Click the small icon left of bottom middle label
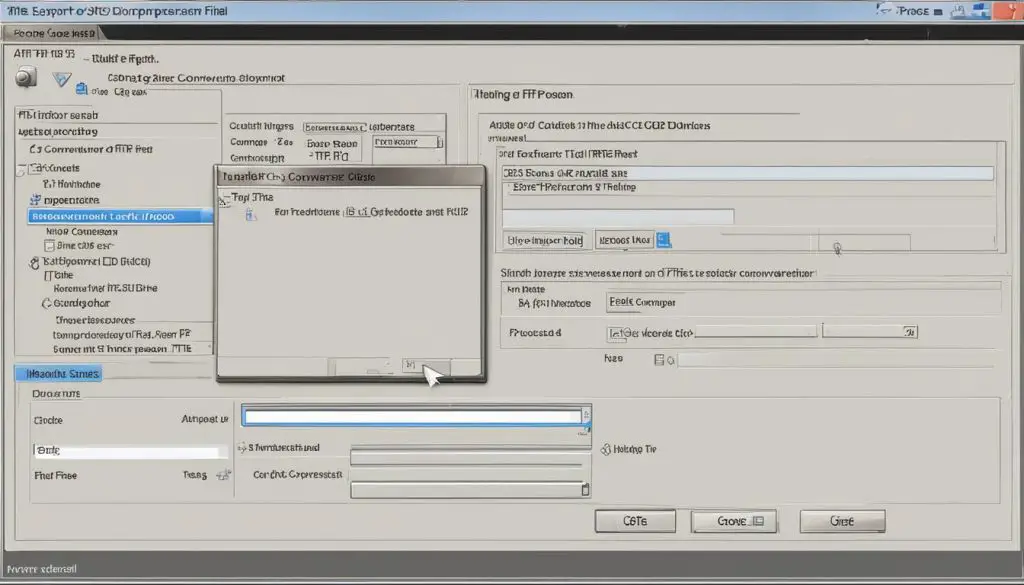 (x=242, y=448)
